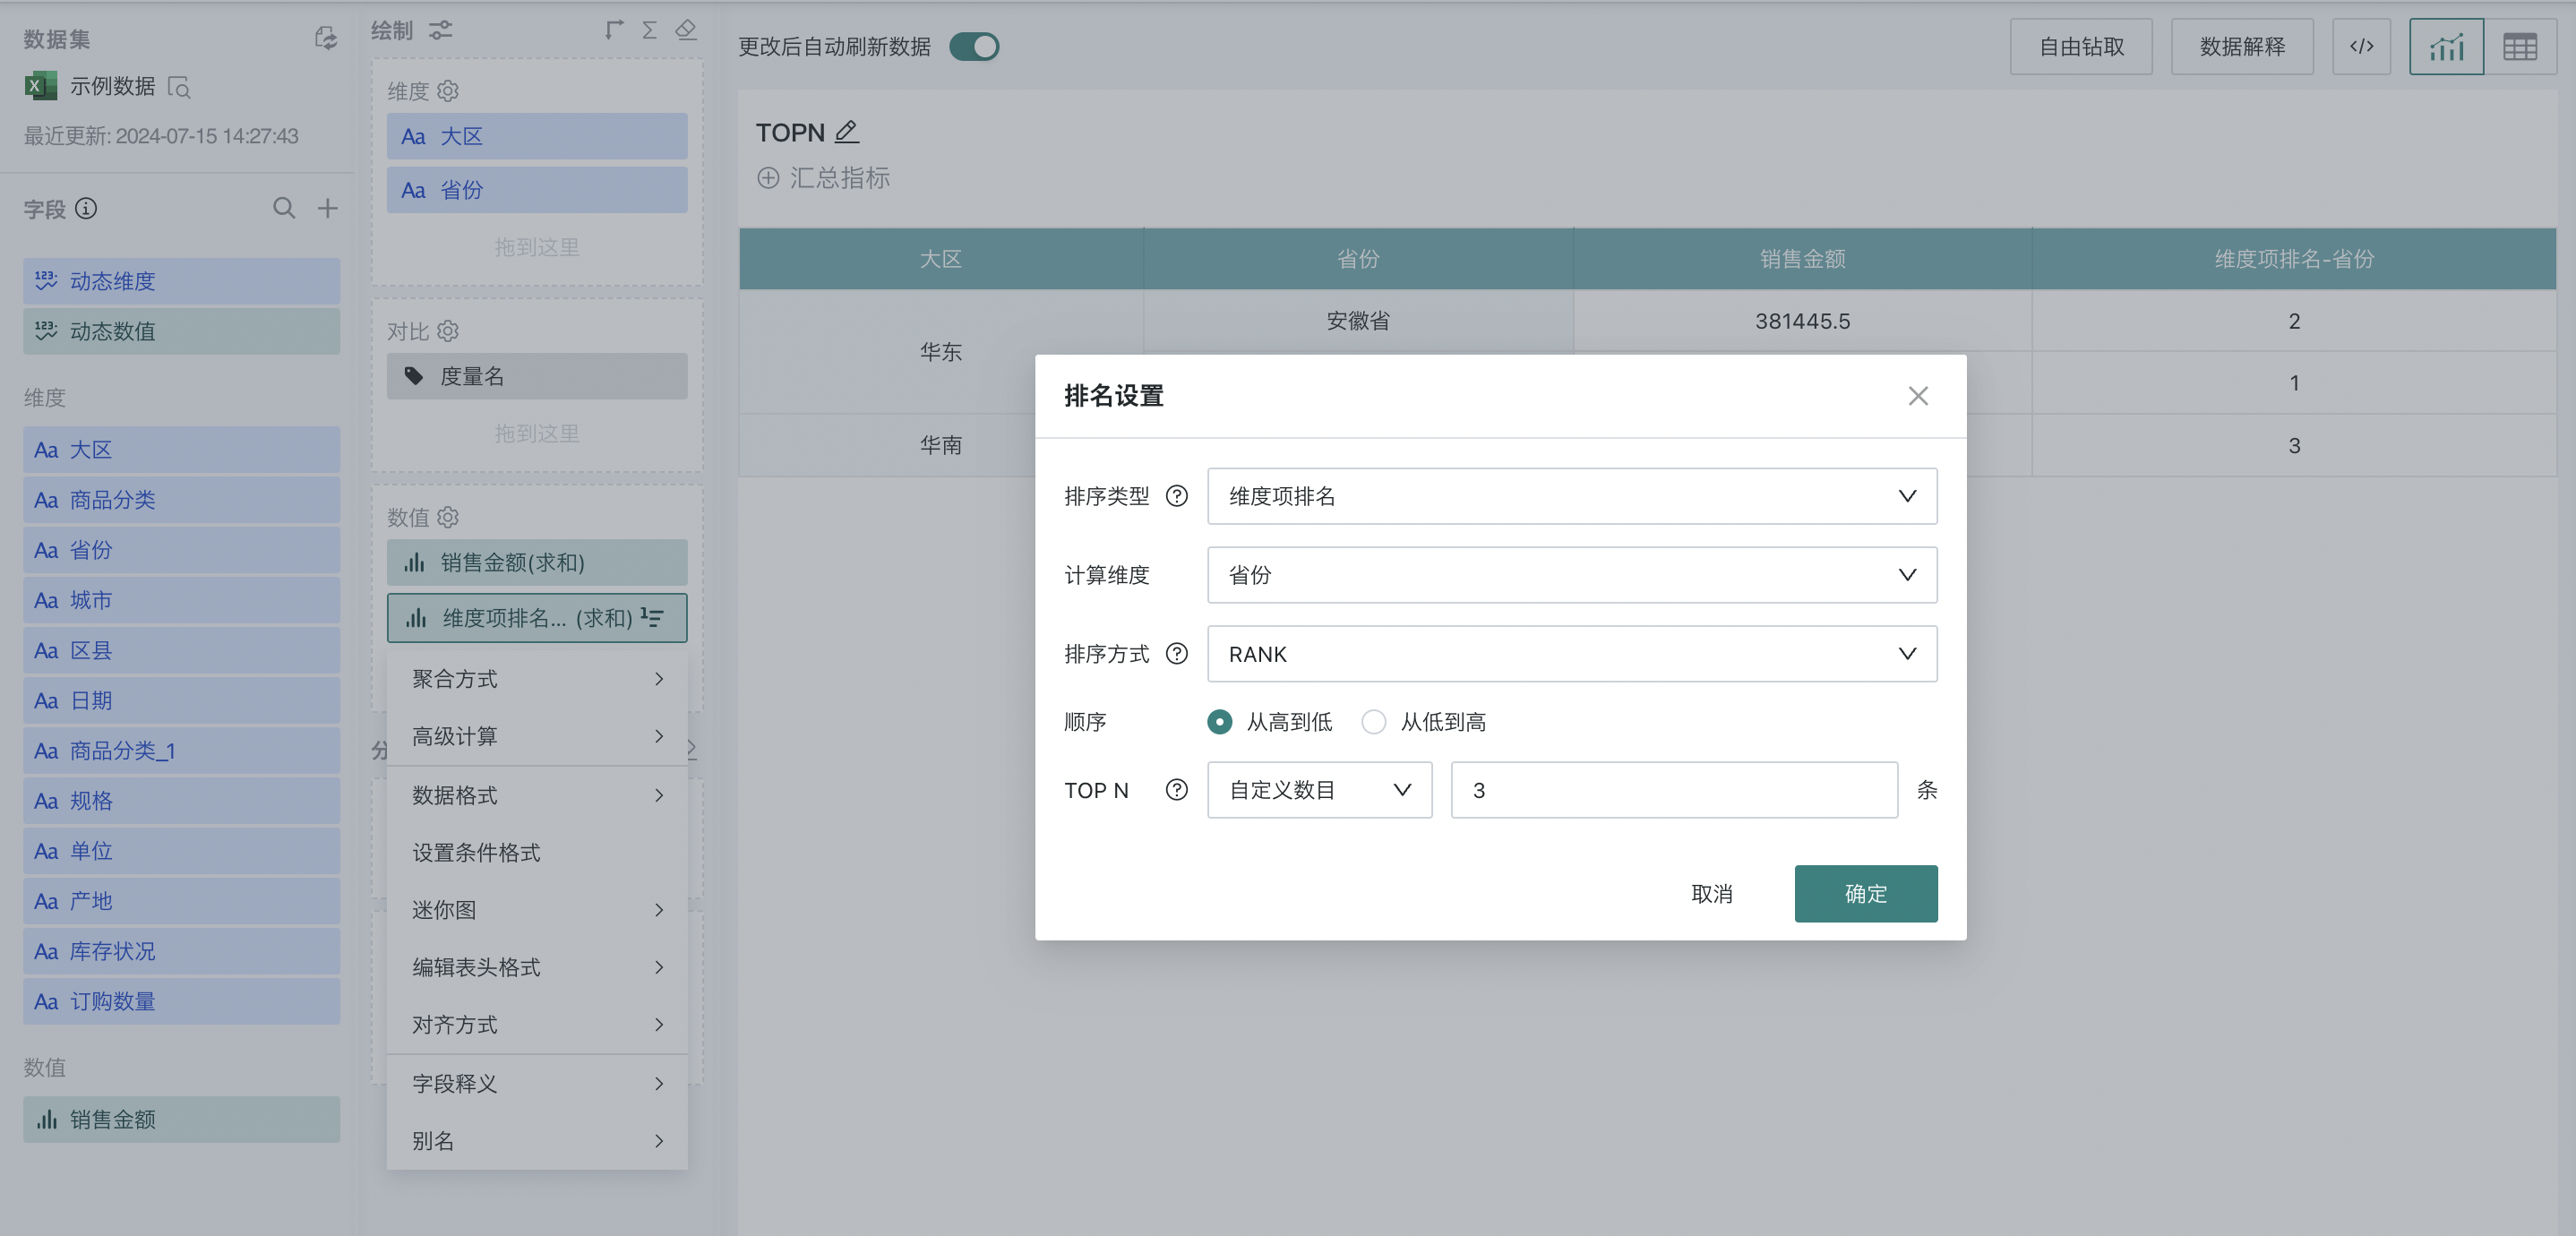Image resolution: width=2576 pixels, height=1236 pixels.
Task: Click the 数据解释 button
Action: [x=2242, y=46]
